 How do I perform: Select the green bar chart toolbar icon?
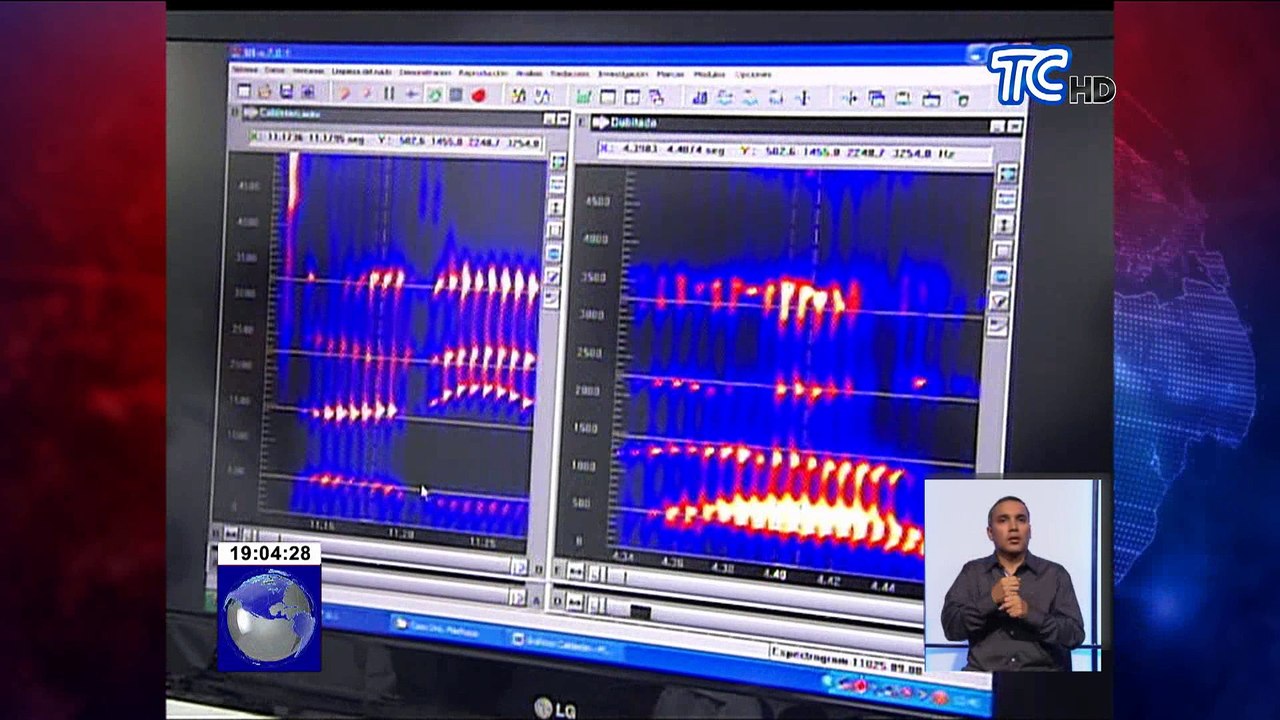tap(583, 97)
